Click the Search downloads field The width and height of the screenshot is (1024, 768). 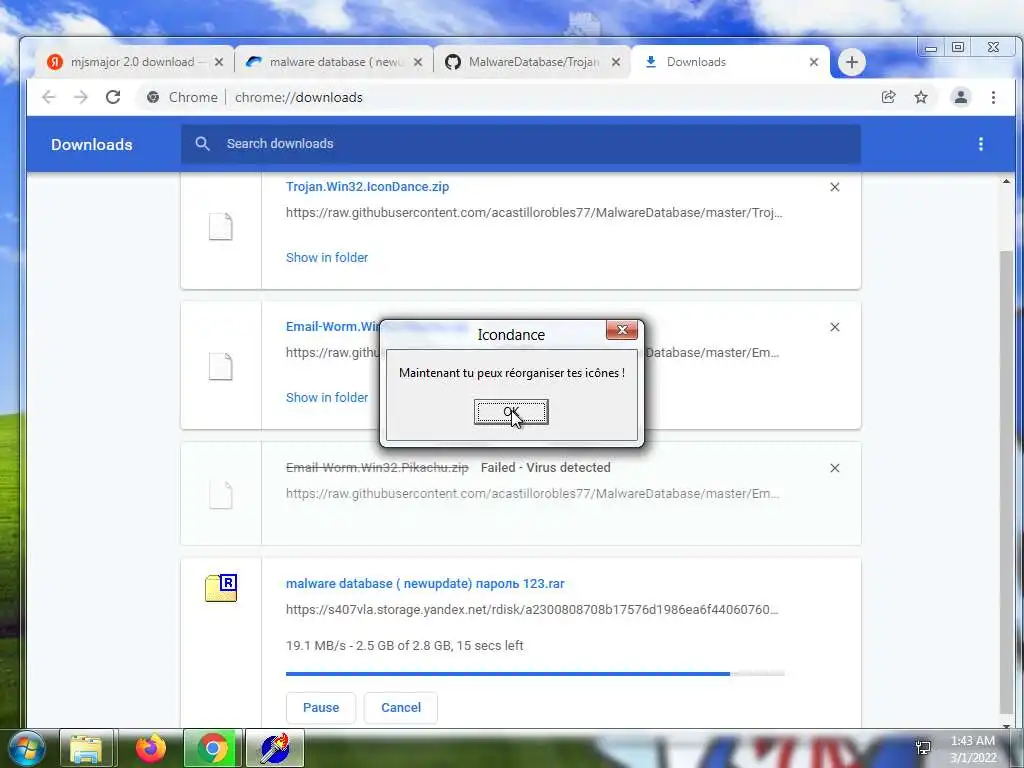click(x=520, y=144)
